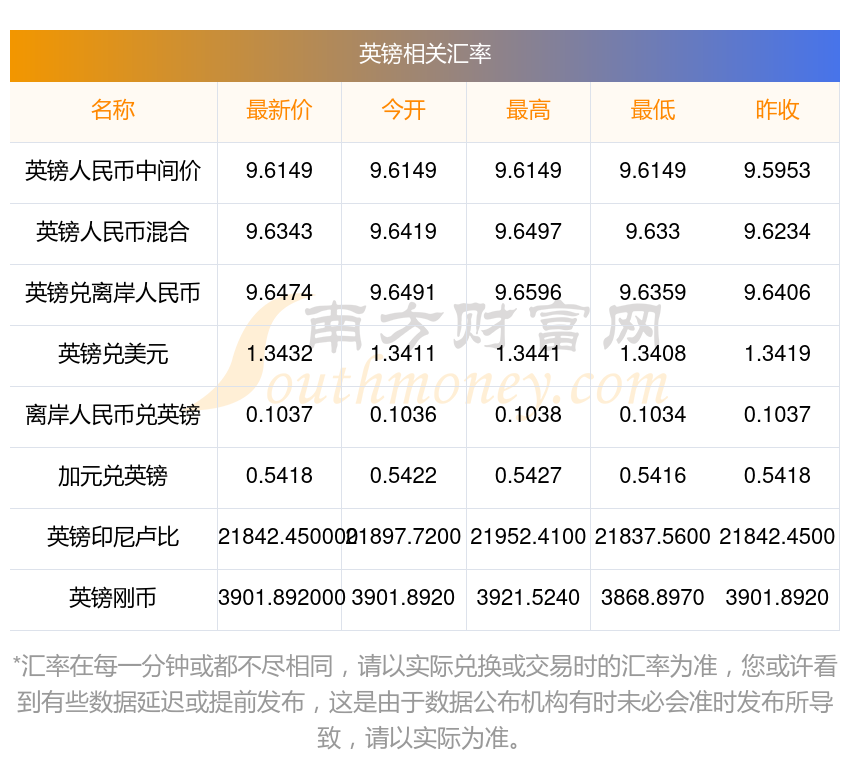Image resolution: width=850 pixels, height=769 pixels.
Task: Select the 9.6419 opening value
Action: 403,232
